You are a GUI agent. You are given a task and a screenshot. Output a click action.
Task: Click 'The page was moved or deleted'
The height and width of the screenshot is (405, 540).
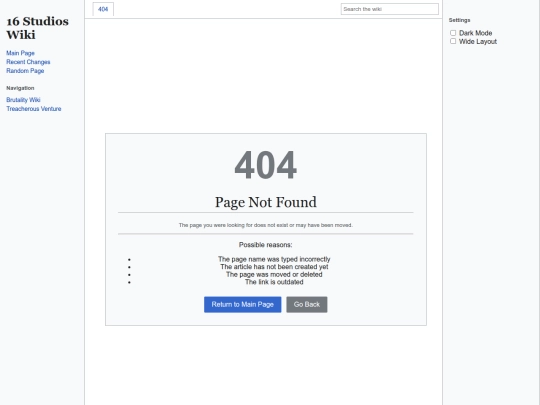[x=274, y=274]
